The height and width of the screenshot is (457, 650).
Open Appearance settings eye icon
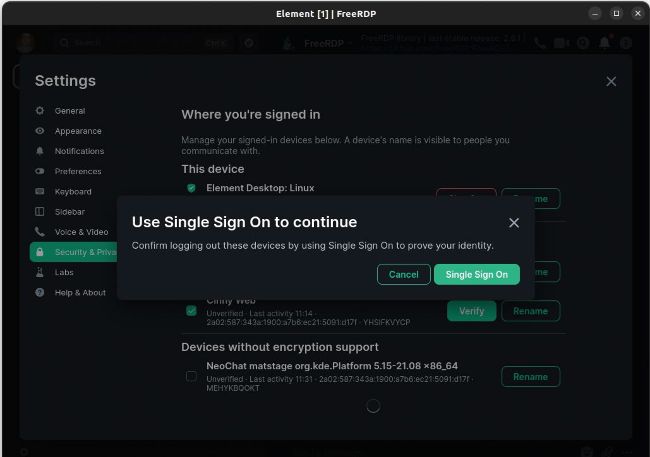pos(40,131)
